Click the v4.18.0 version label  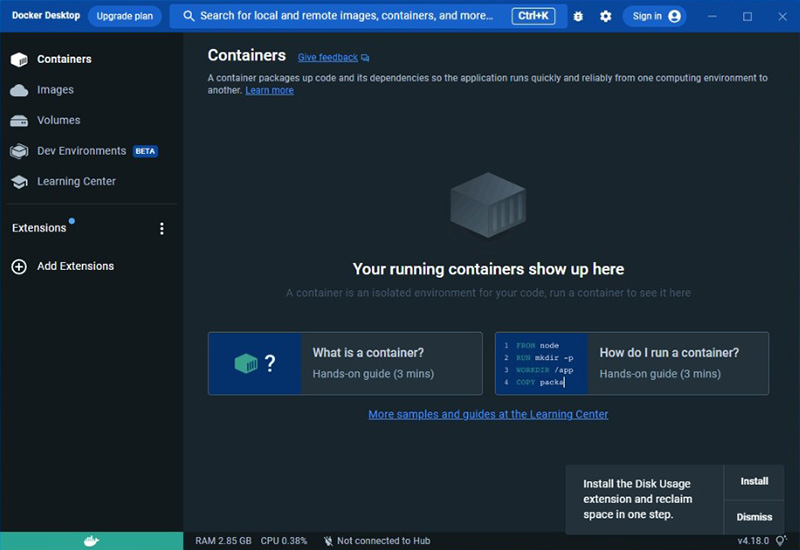753,541
